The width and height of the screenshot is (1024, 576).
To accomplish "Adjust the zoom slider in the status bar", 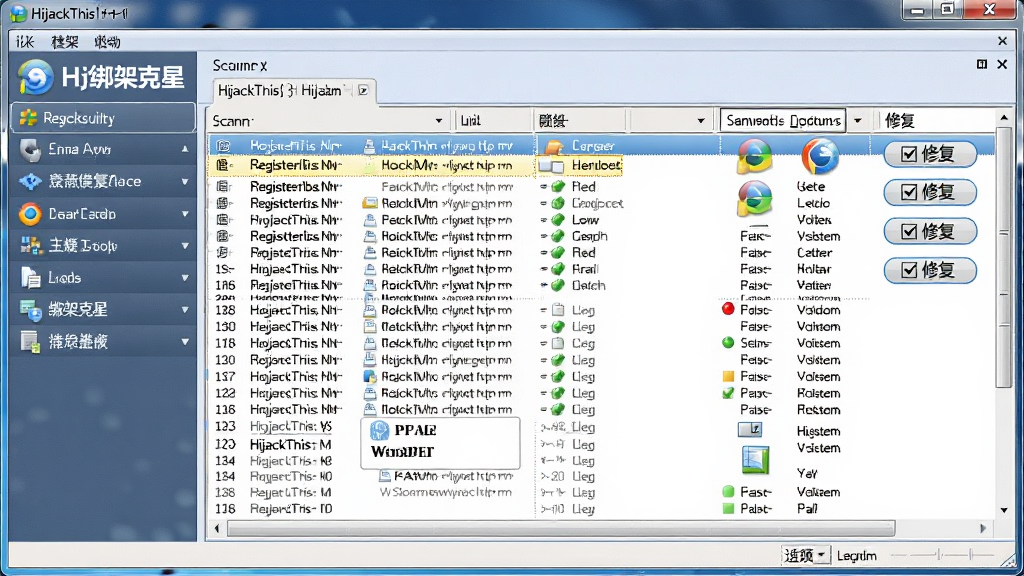I will (940, 555).
